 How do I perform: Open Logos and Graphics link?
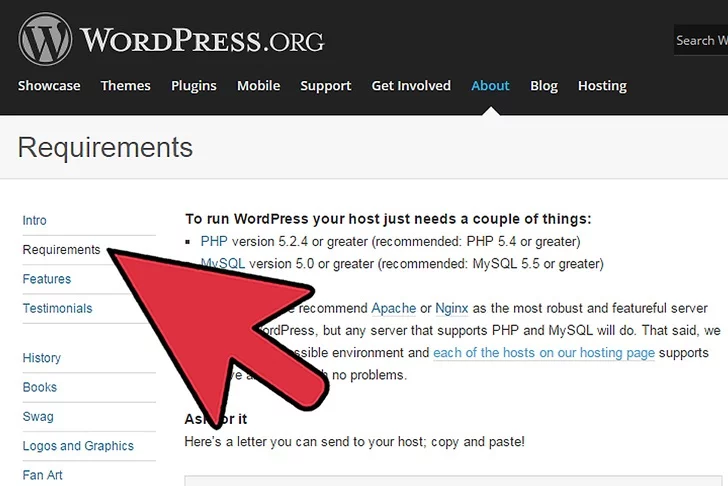click(x=78, y=446)
